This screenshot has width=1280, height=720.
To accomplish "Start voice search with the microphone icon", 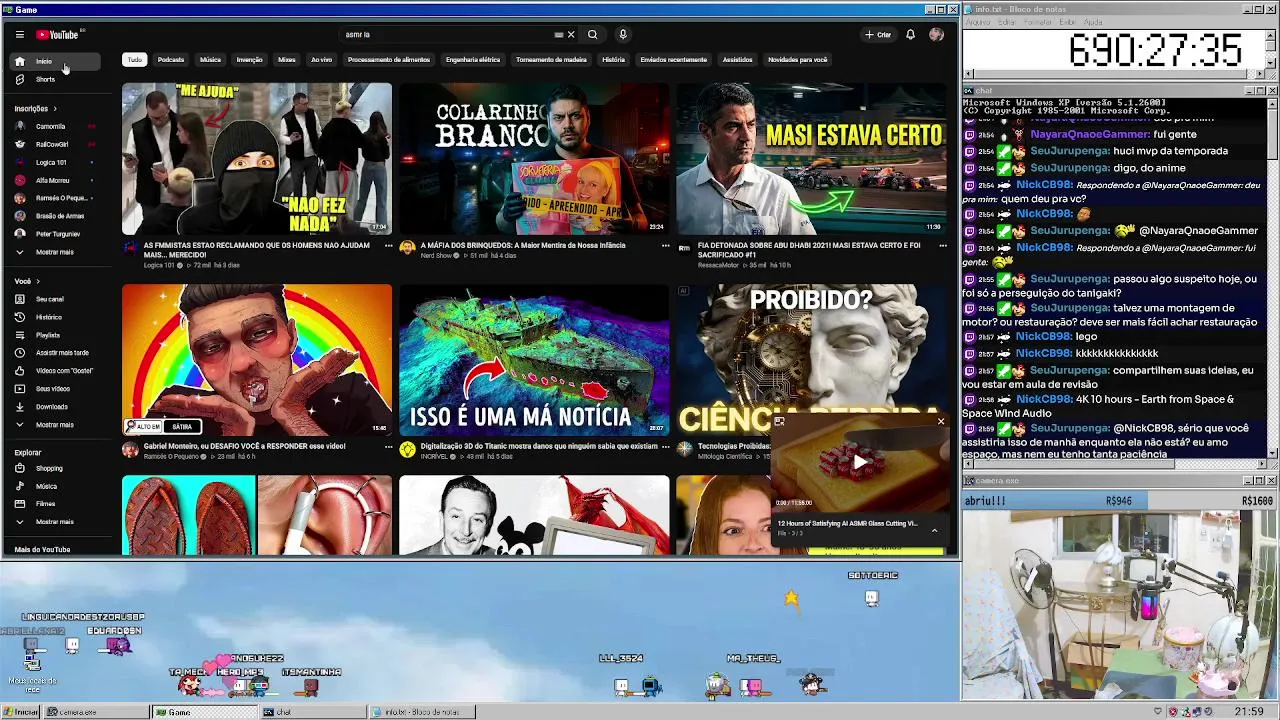I will [x=622, y=34].
